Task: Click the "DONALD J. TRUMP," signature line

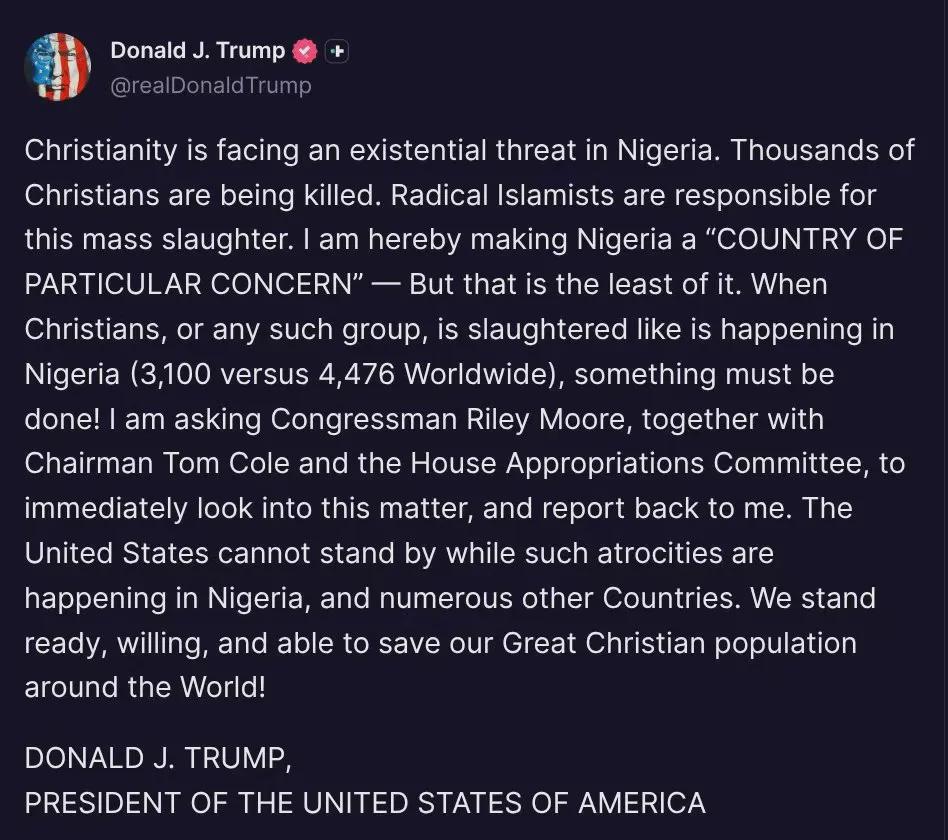Action: pos(158,757)
